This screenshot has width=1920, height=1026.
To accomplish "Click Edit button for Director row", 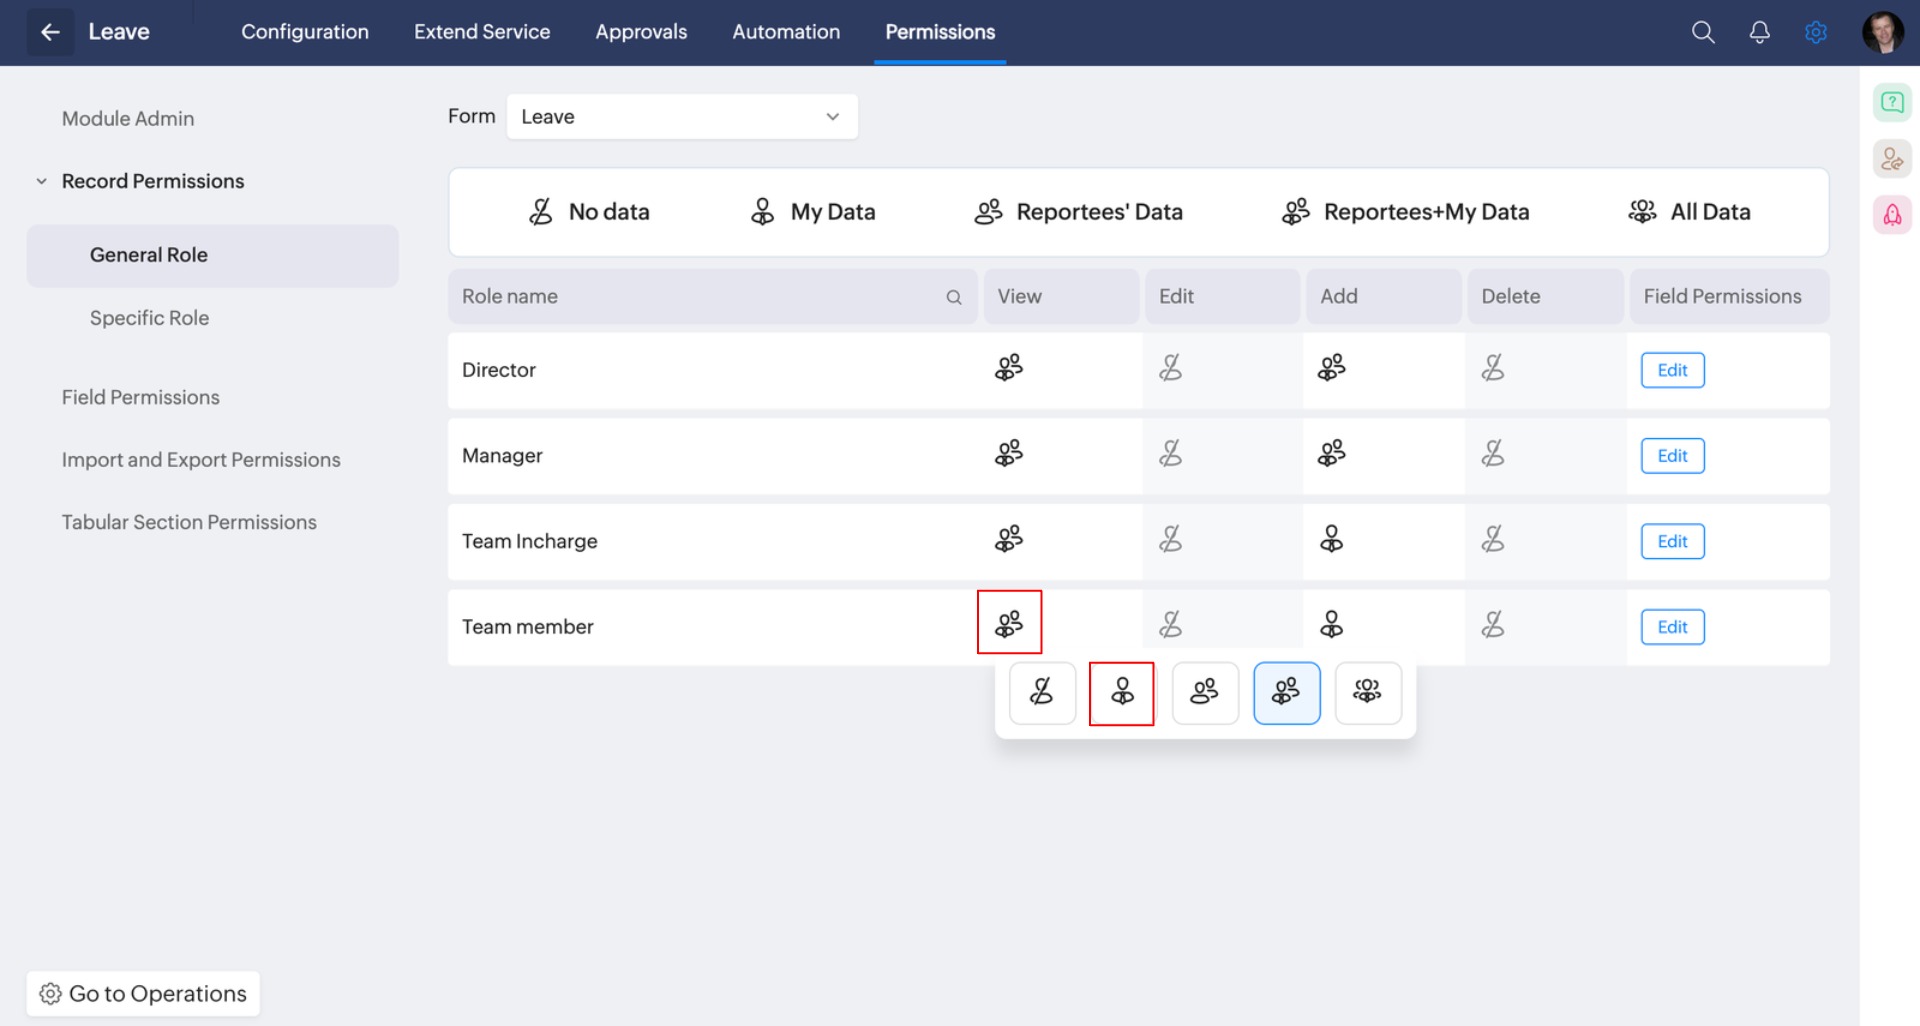I will 1672,370.
